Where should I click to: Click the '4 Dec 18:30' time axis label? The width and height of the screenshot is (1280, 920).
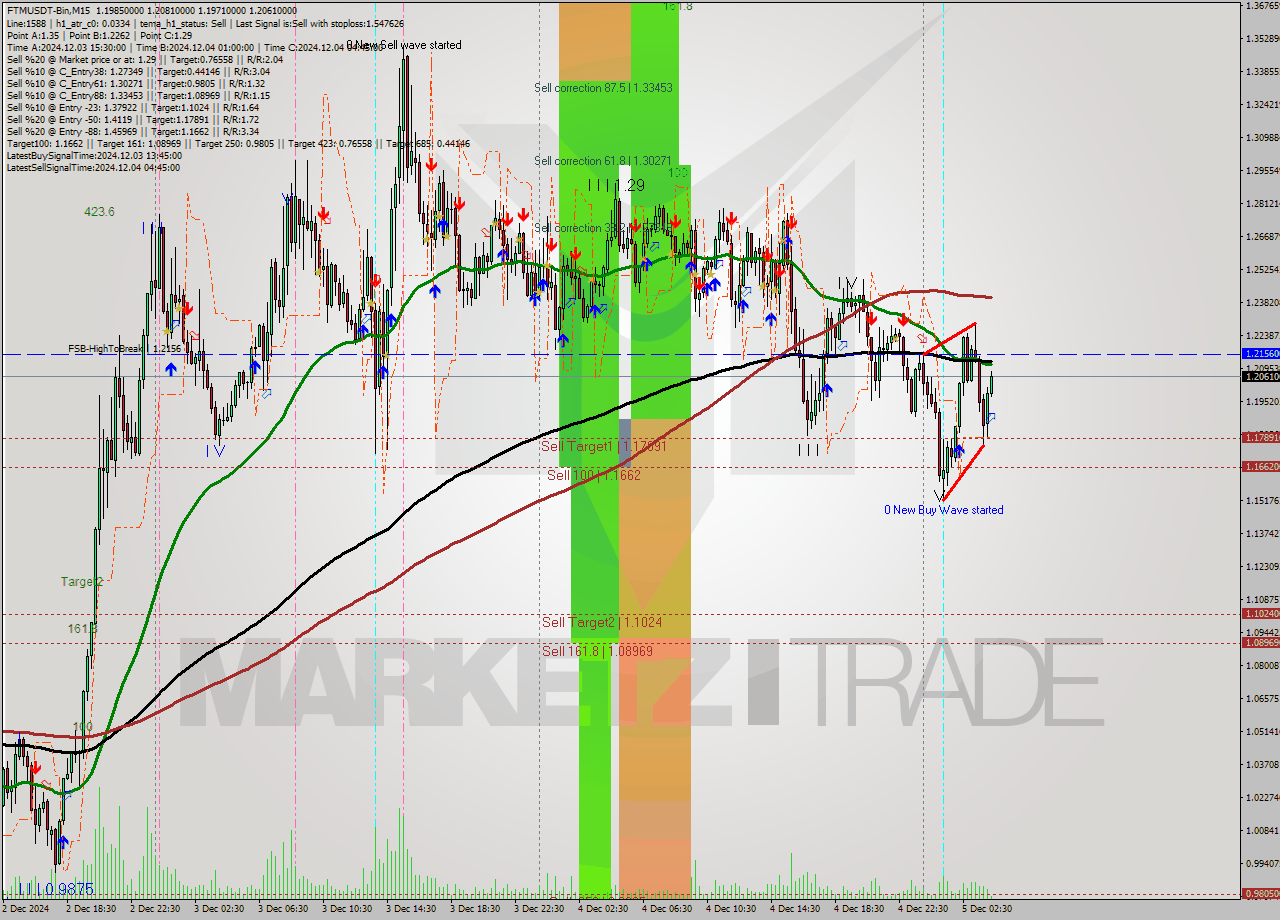pyautogui.click(x=859, y=910)
